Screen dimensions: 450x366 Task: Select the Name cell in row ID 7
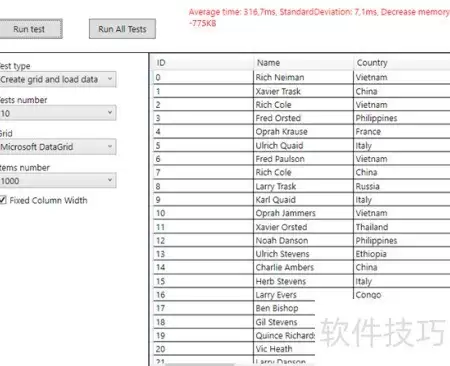(303, 172)
